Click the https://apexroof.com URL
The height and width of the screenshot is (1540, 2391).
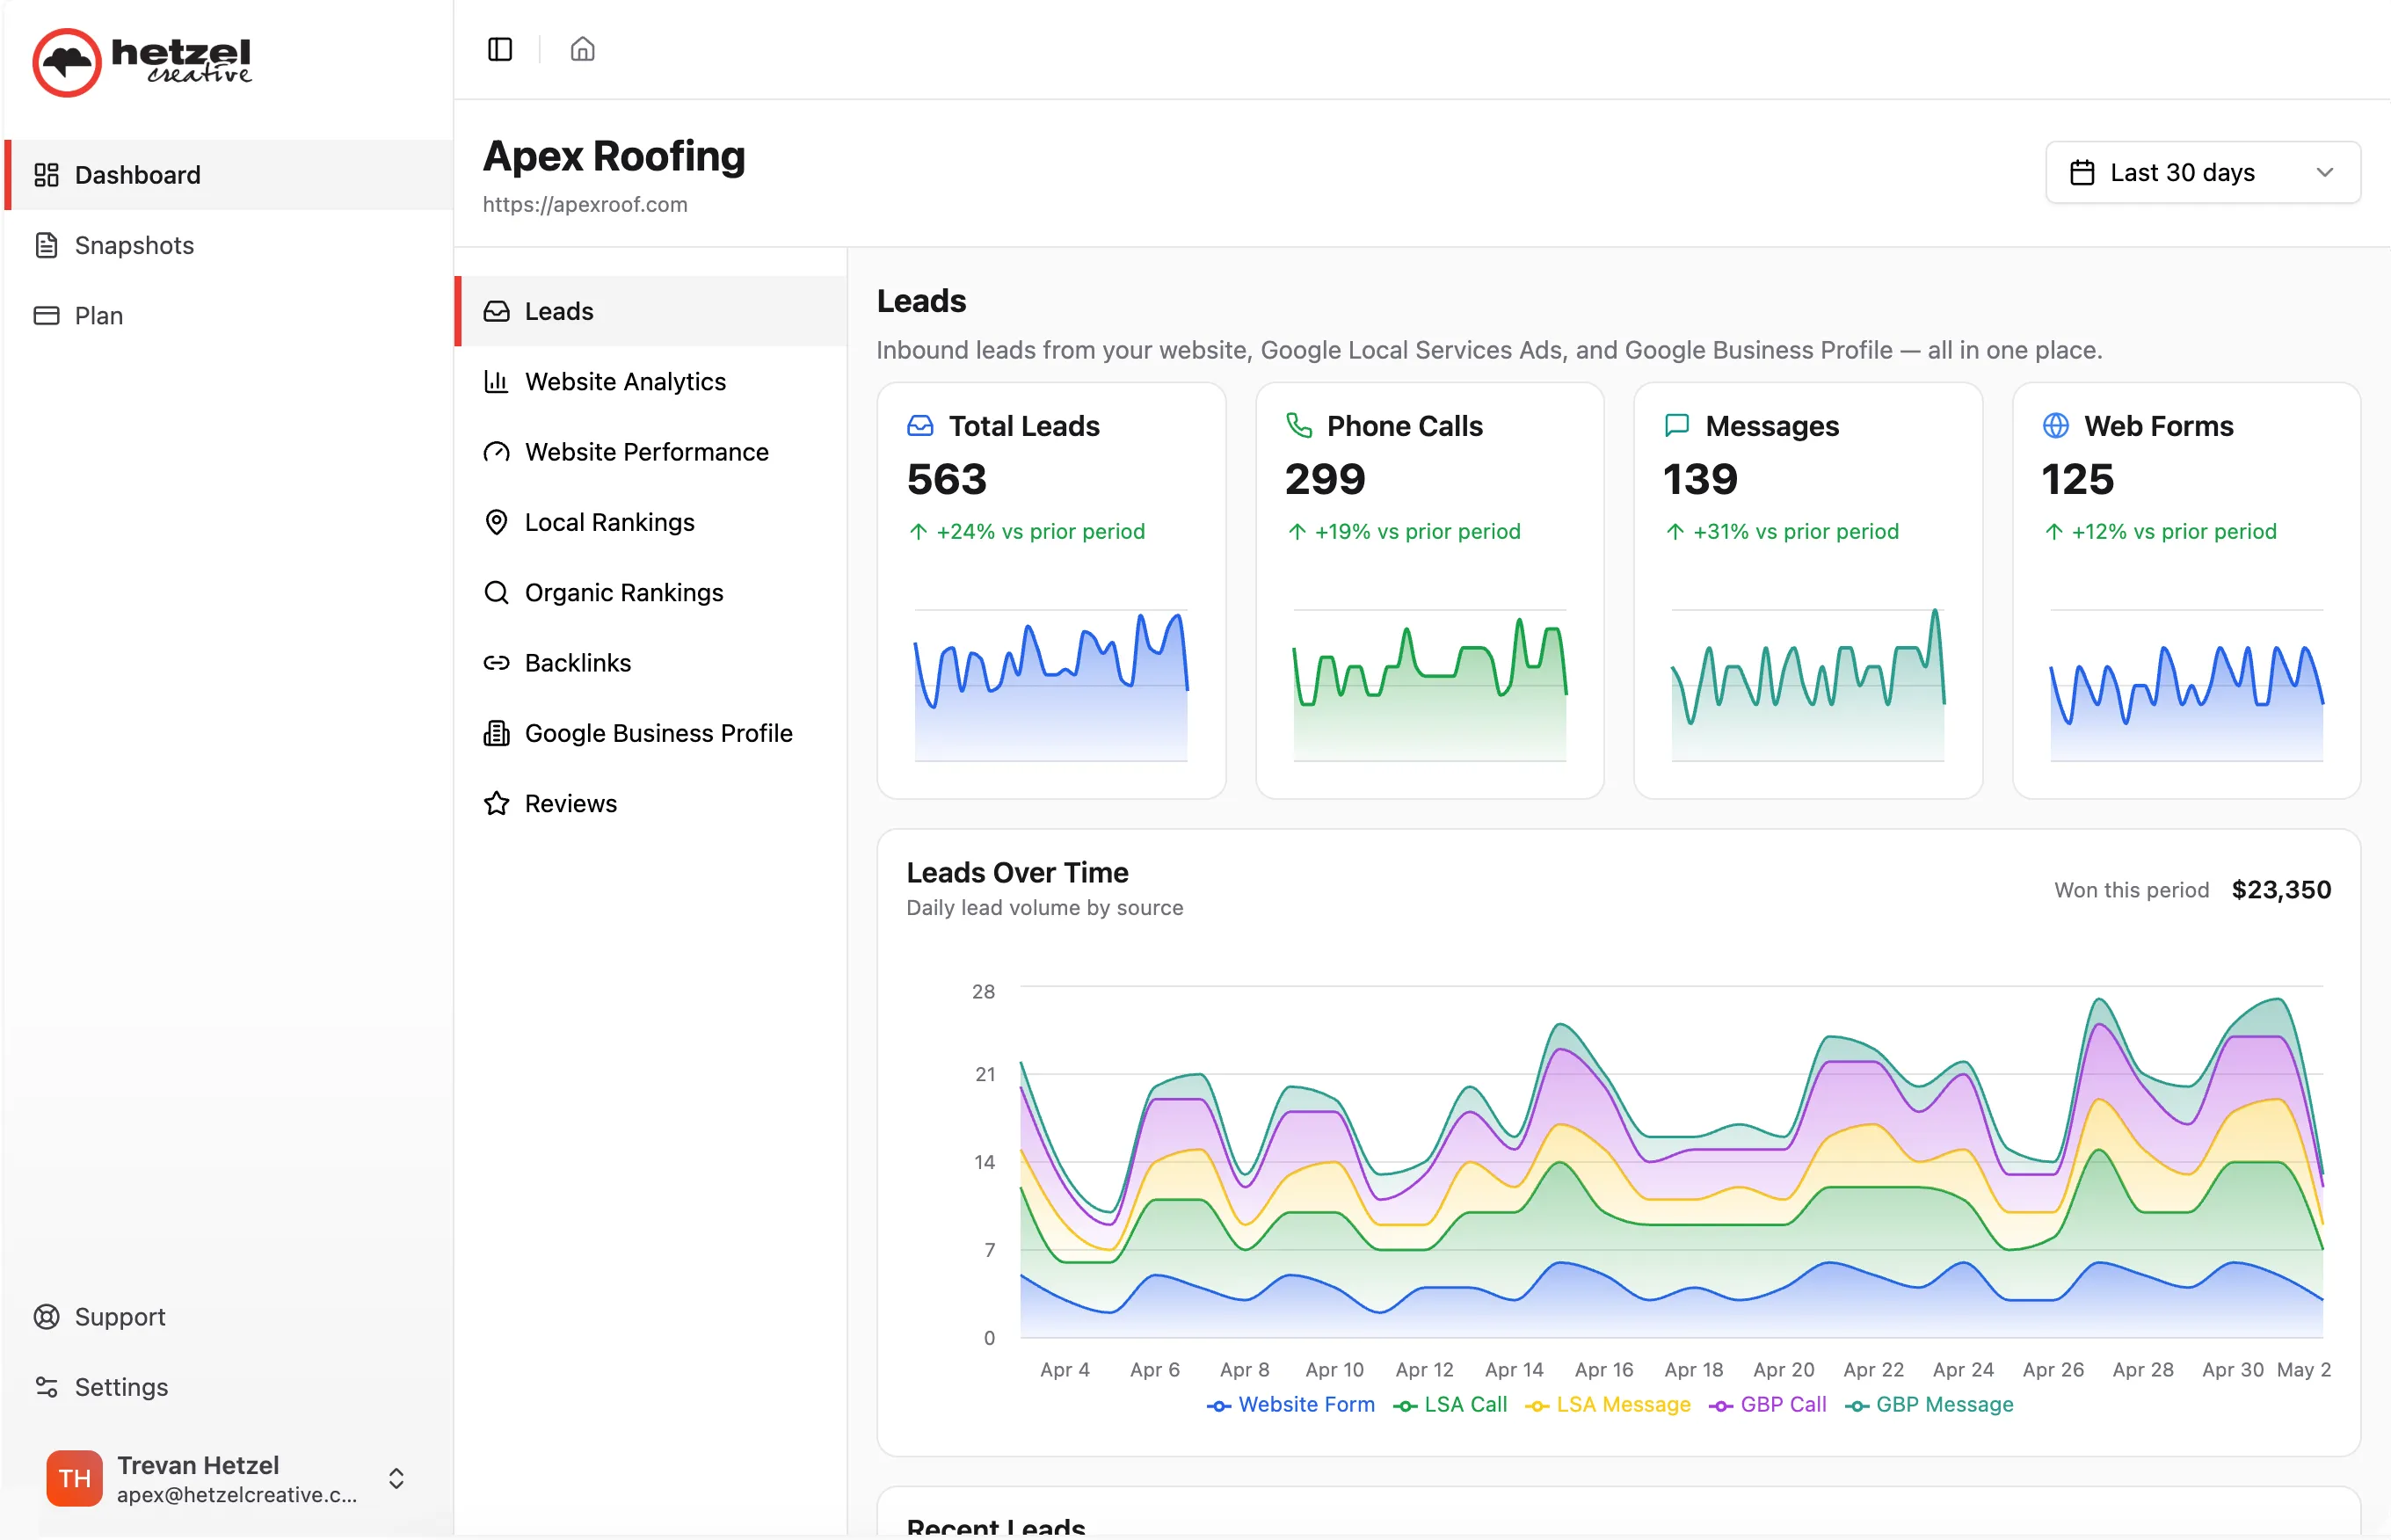click(584, 204)
